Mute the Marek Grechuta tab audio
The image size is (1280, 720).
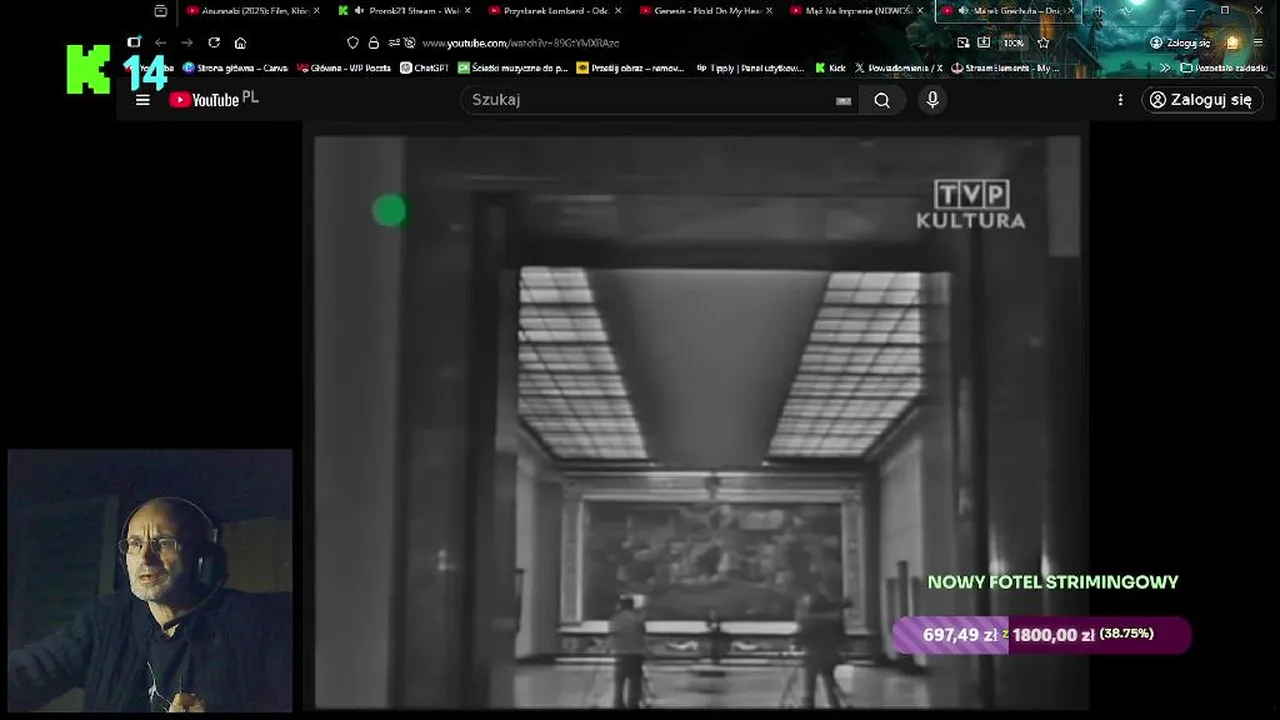[x=963, y=11]
